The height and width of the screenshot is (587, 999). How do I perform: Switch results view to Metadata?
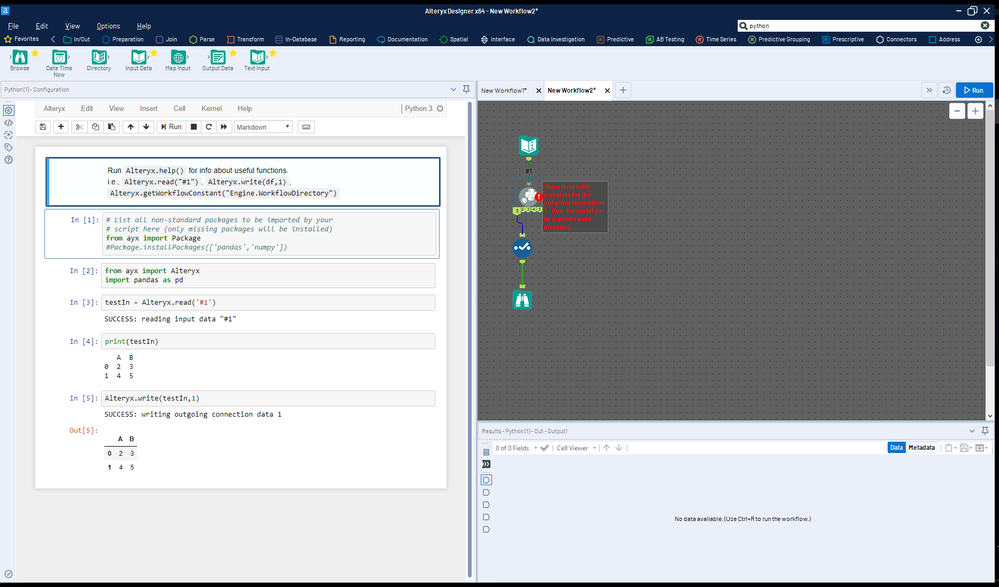click(921, 447)
